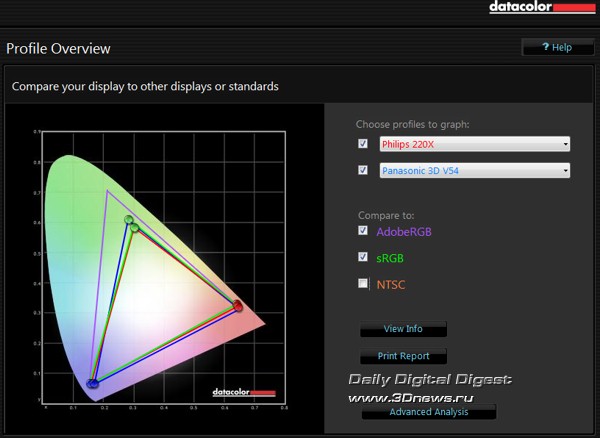Click the green primary marker on gamut chart
The height and width of the screenshot is (438, 600).
[x=129, y=220]
